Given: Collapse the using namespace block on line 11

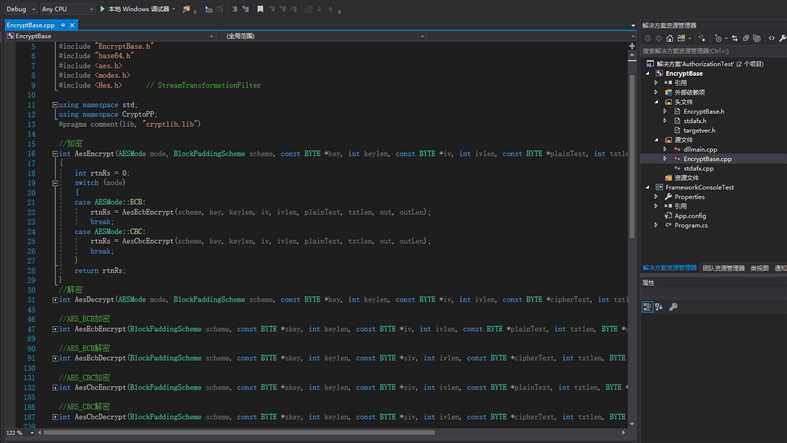Looking at the screenshot, I should click(x=55, y=105).
